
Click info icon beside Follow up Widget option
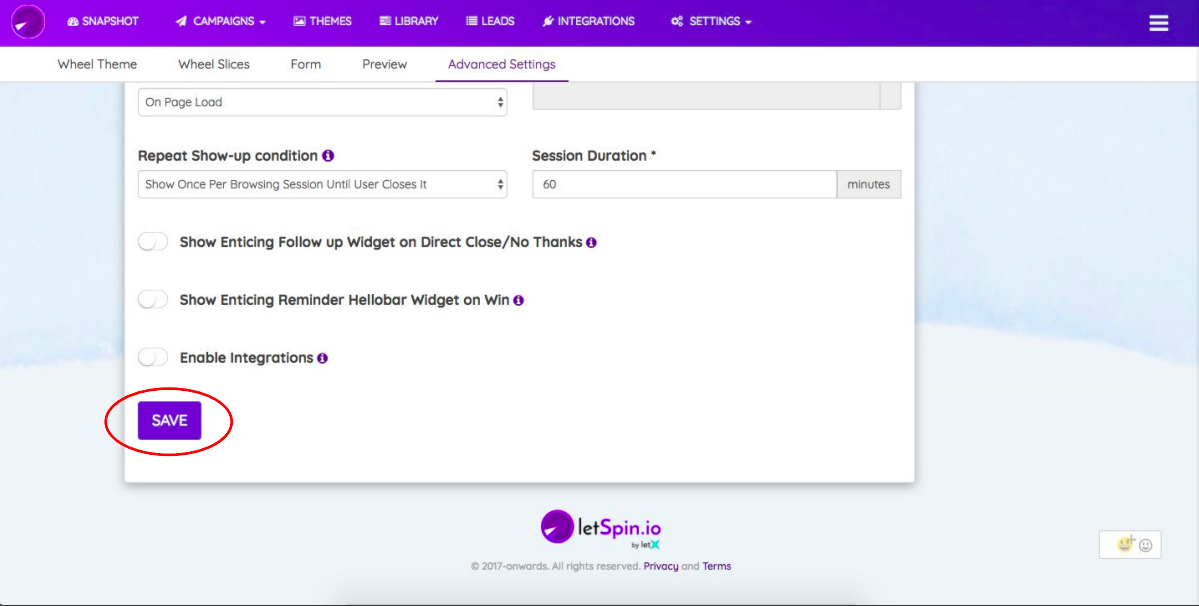point(591,242)
